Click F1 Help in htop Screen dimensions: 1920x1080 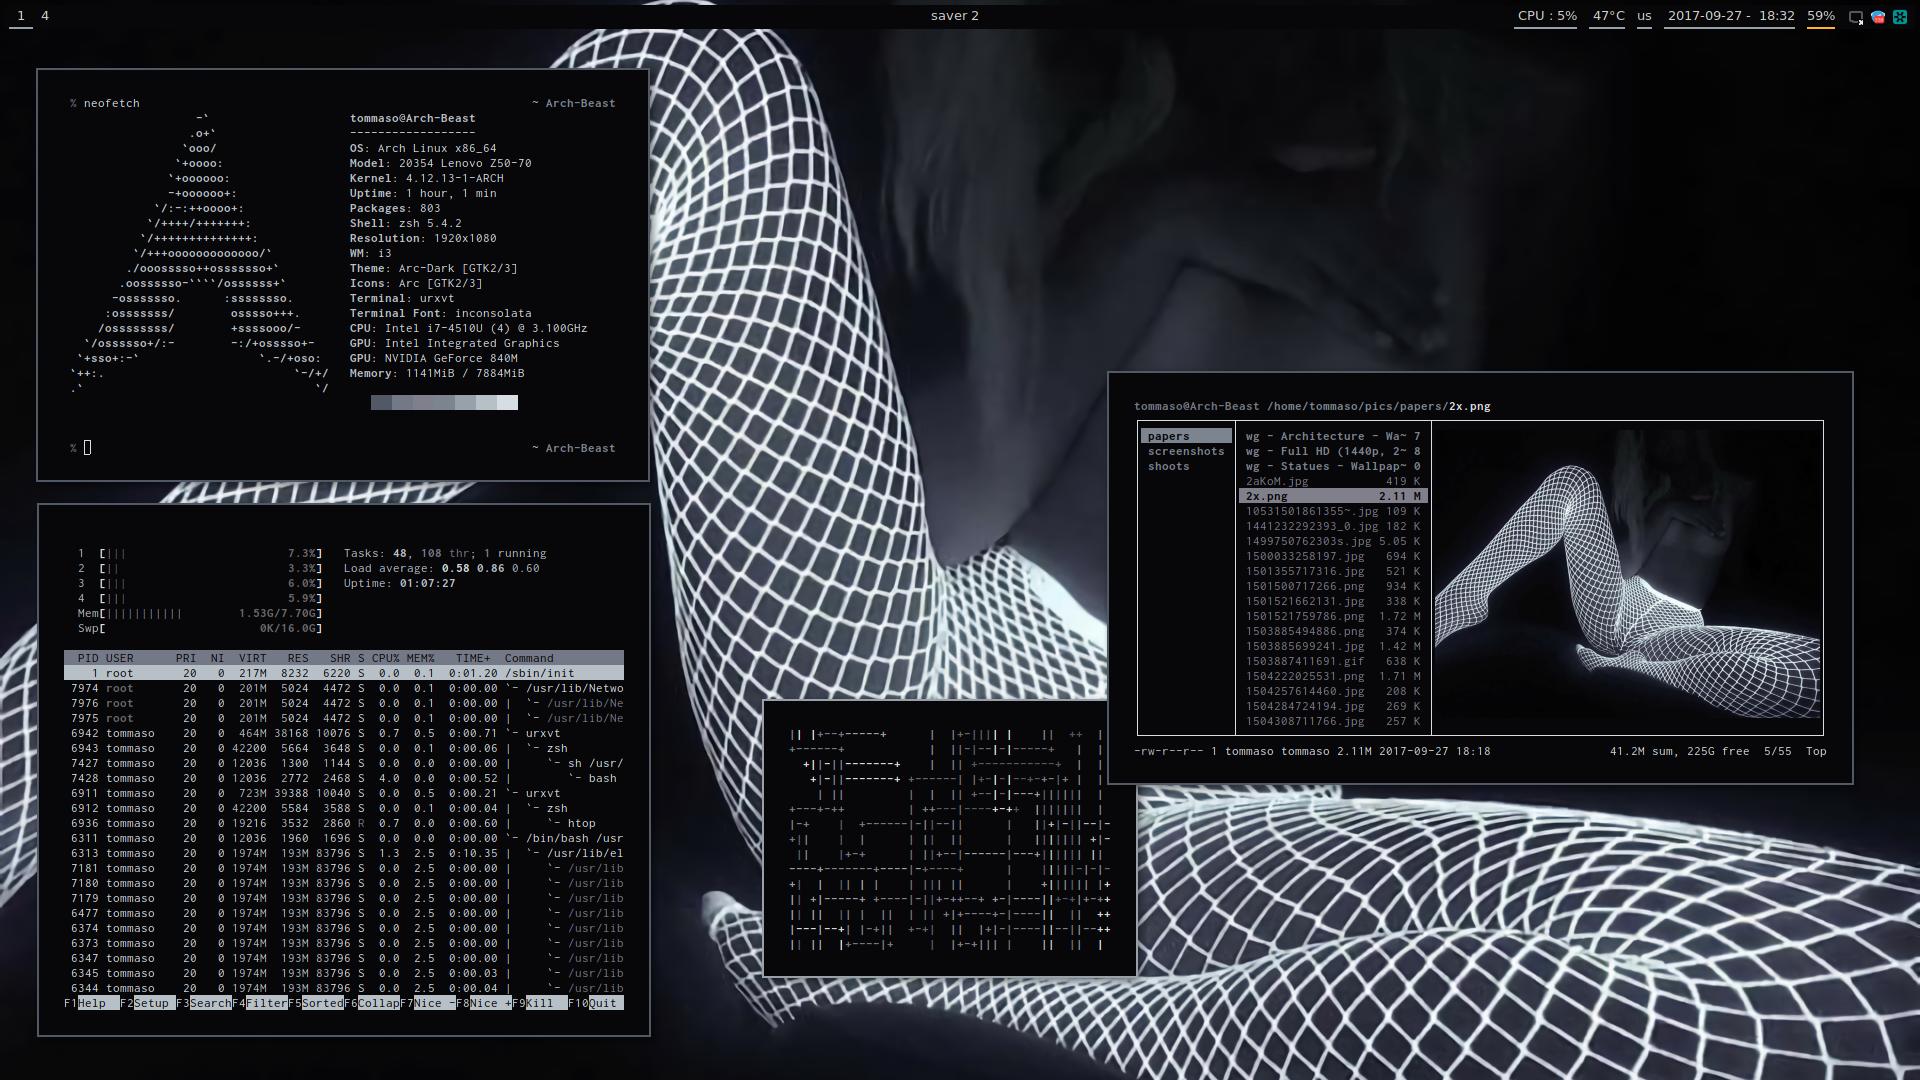coord(91,1003)
